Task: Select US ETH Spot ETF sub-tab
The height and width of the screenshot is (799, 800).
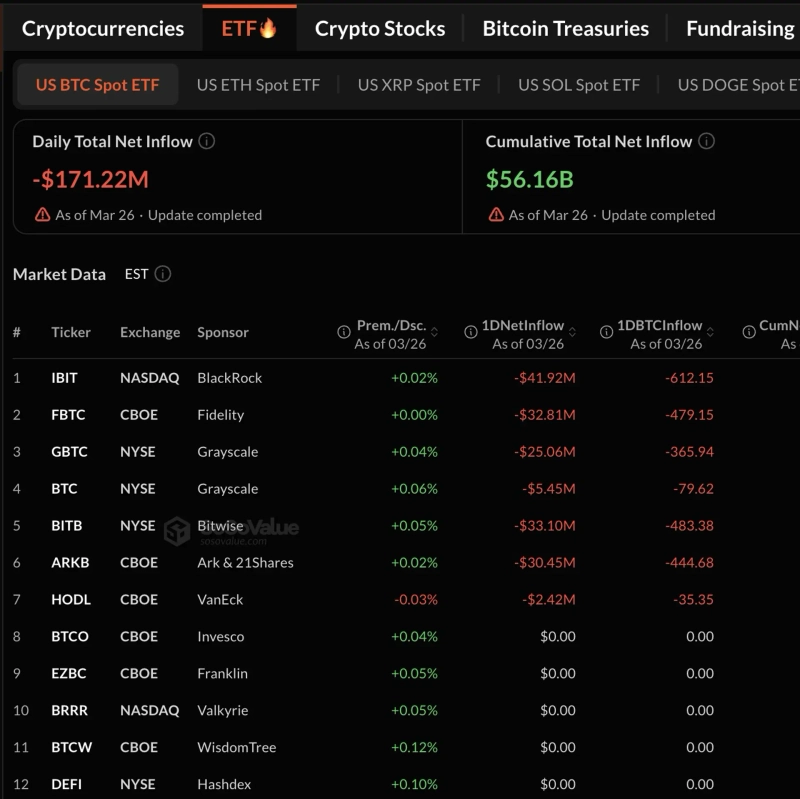Action: coord(258,85)
